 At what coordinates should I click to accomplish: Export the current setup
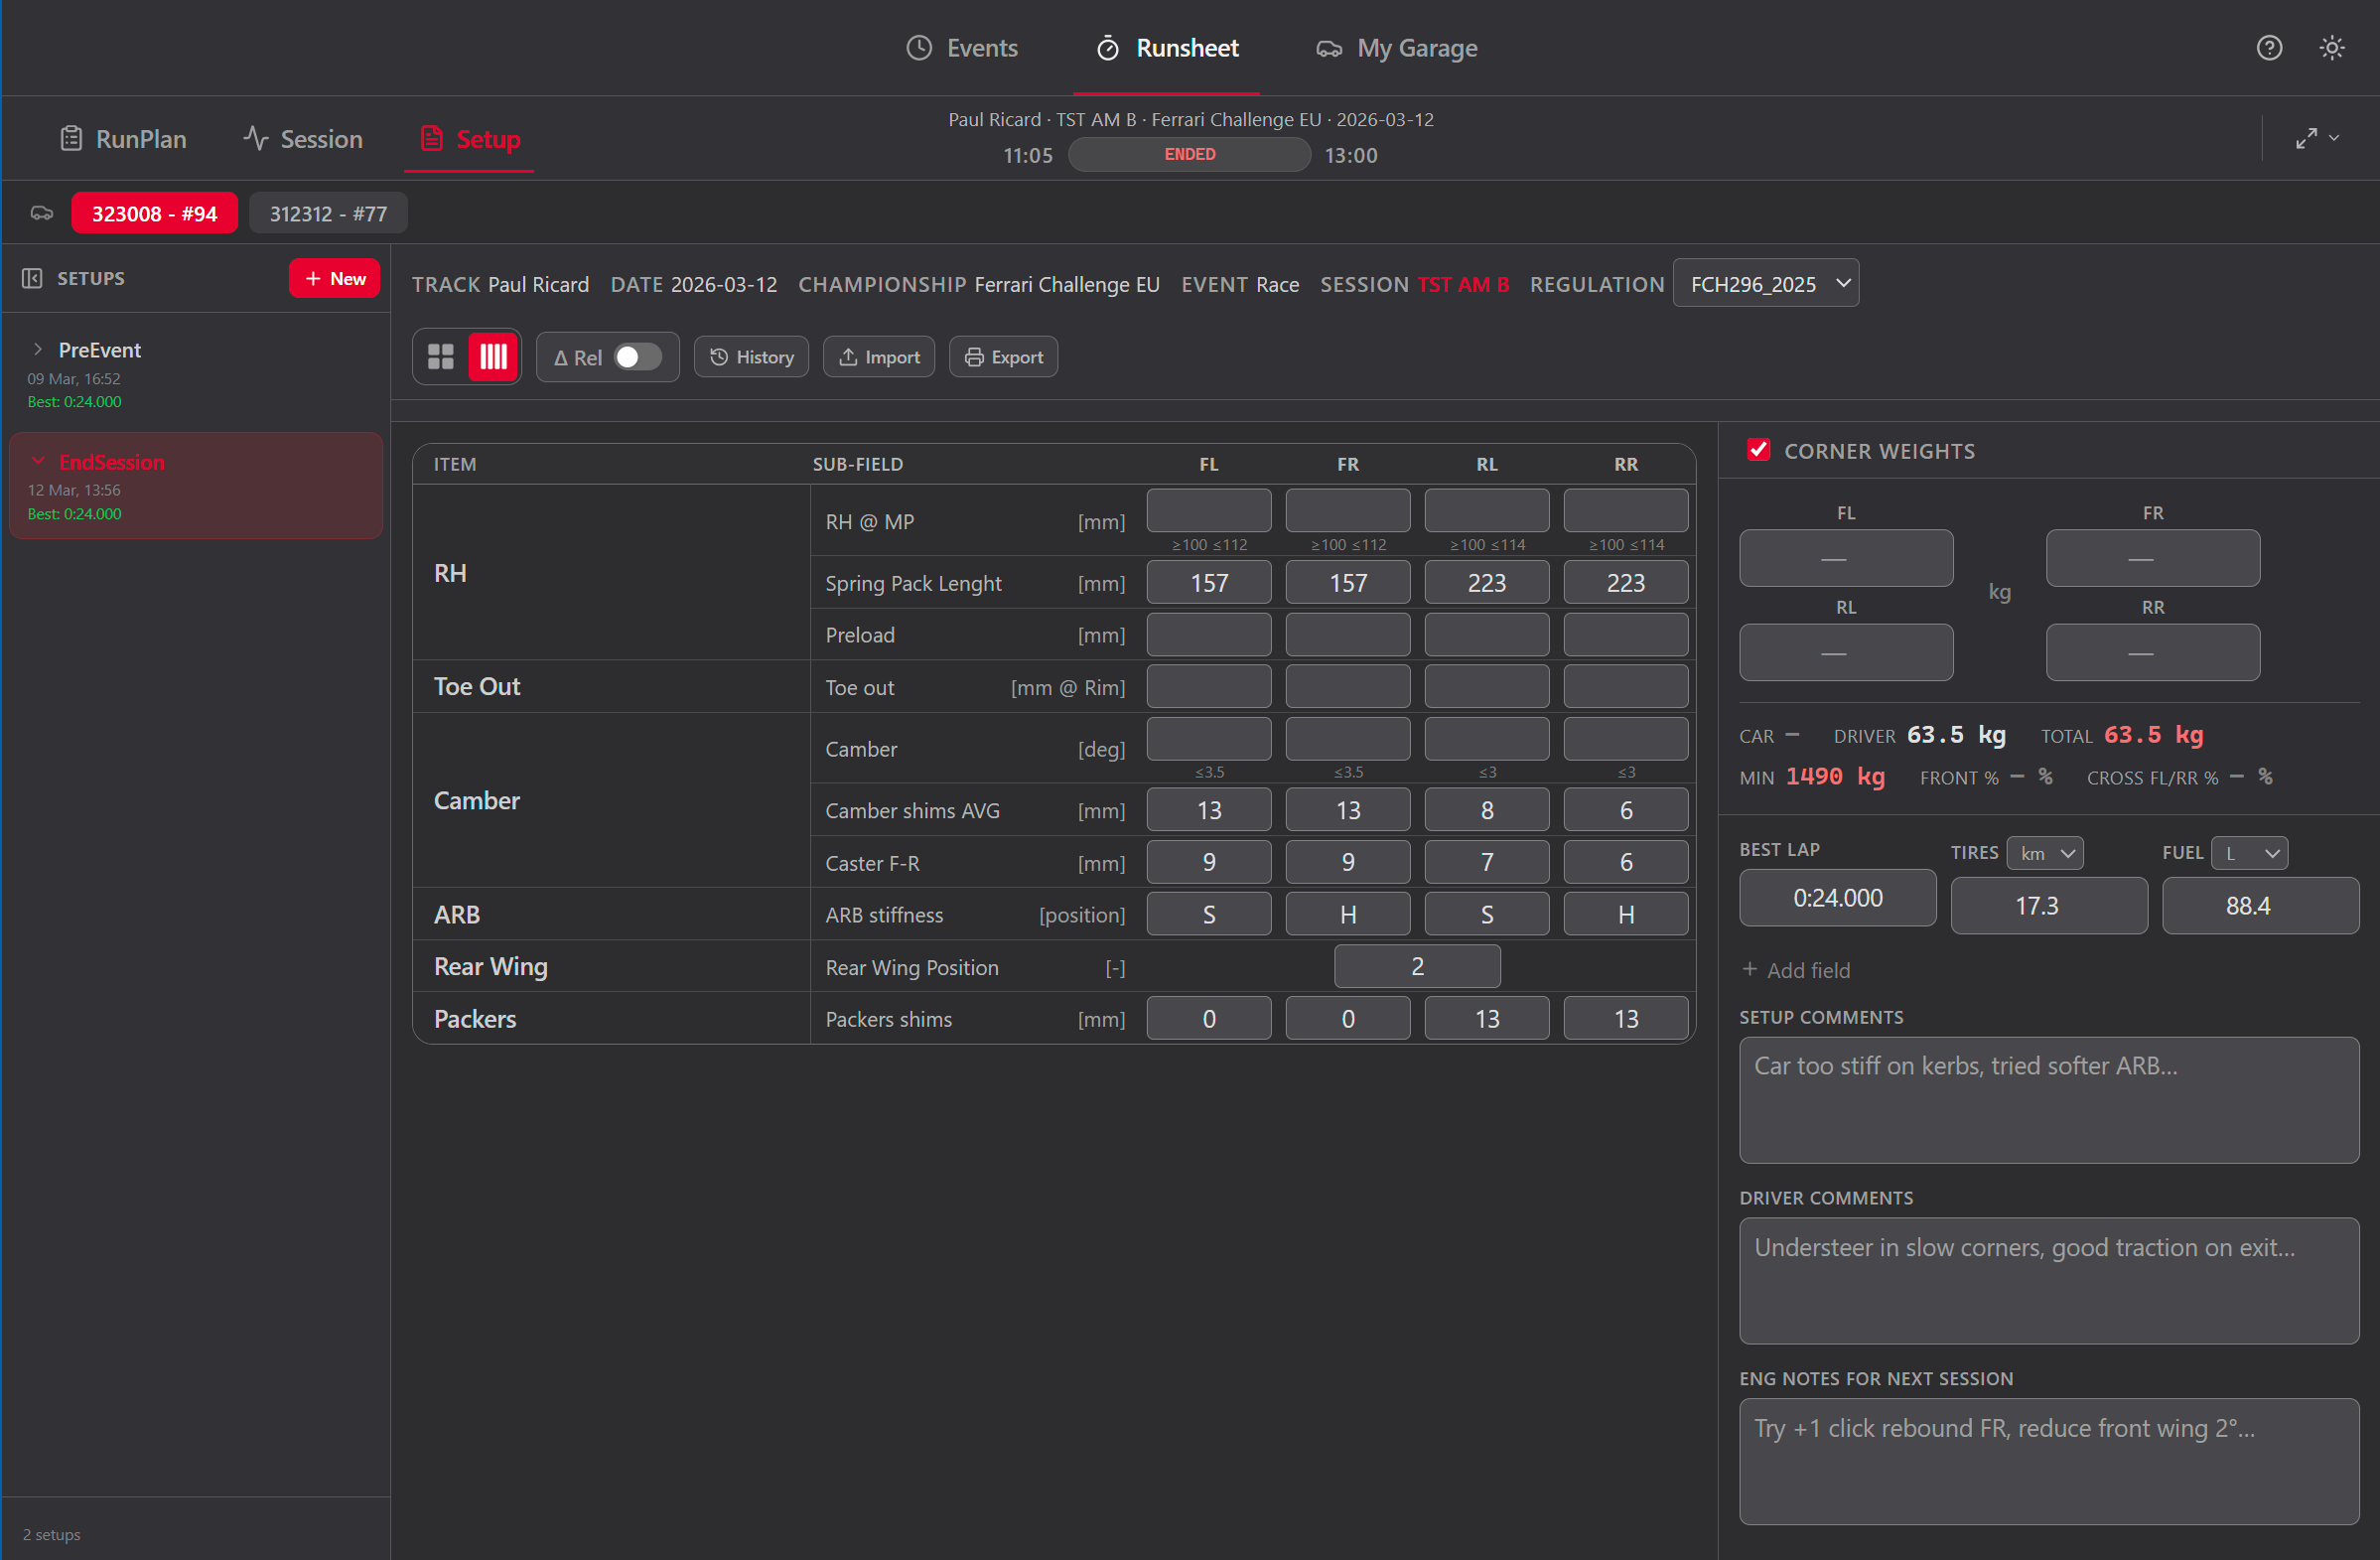[1002, 356]
